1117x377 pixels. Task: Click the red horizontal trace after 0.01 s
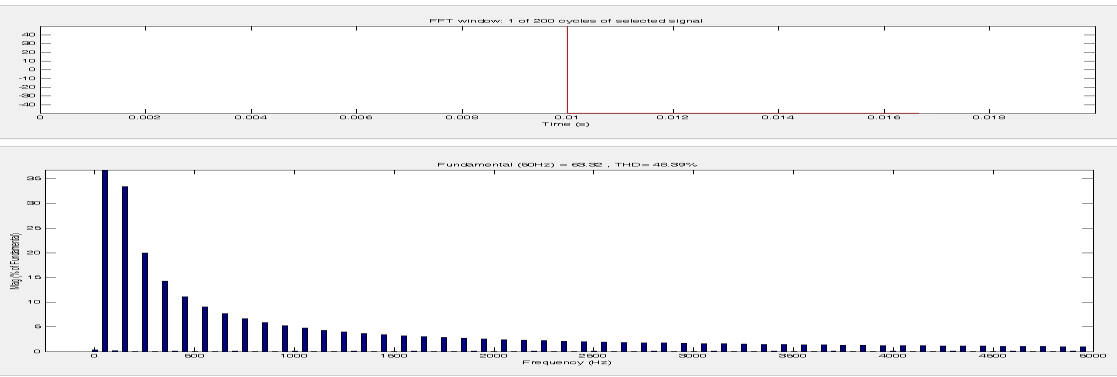coord(743,113)
